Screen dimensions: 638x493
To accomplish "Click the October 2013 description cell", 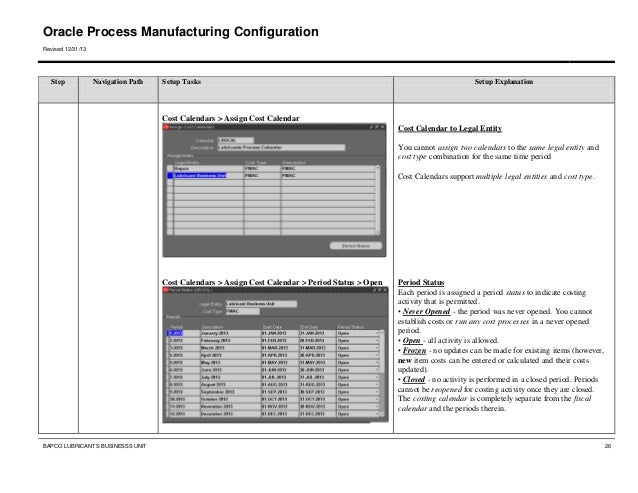I will click(230, 399).
